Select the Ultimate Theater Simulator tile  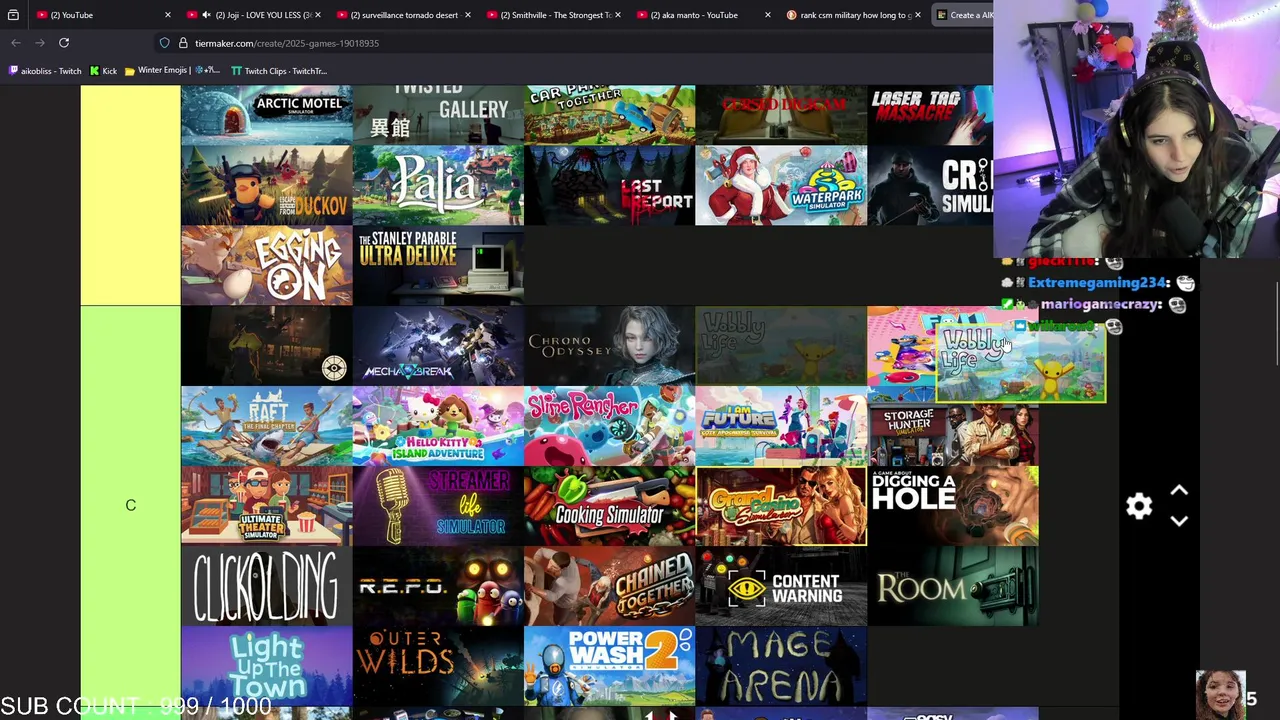[267, 506]
